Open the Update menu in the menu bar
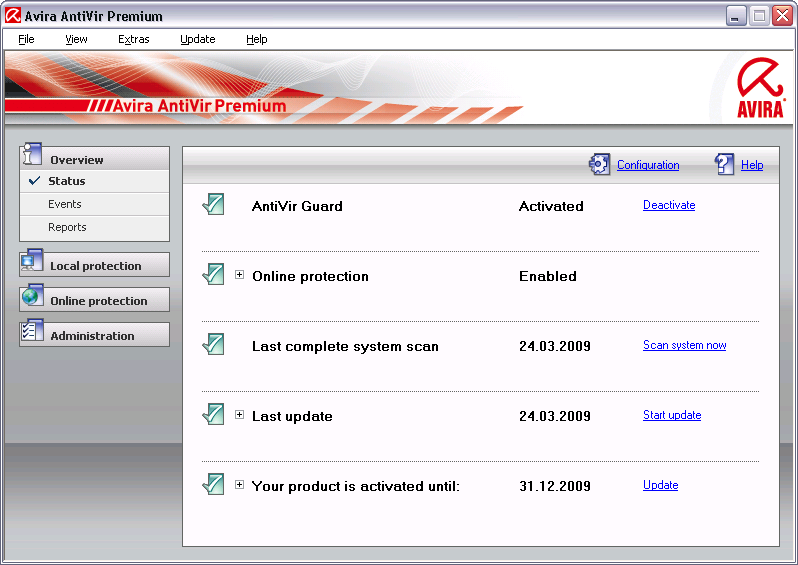 coord(197,39)
